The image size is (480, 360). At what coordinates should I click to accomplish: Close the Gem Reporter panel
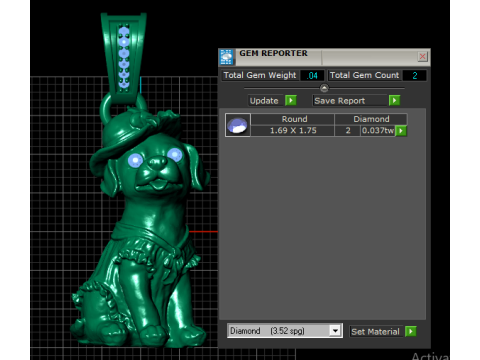coord(422,56)
